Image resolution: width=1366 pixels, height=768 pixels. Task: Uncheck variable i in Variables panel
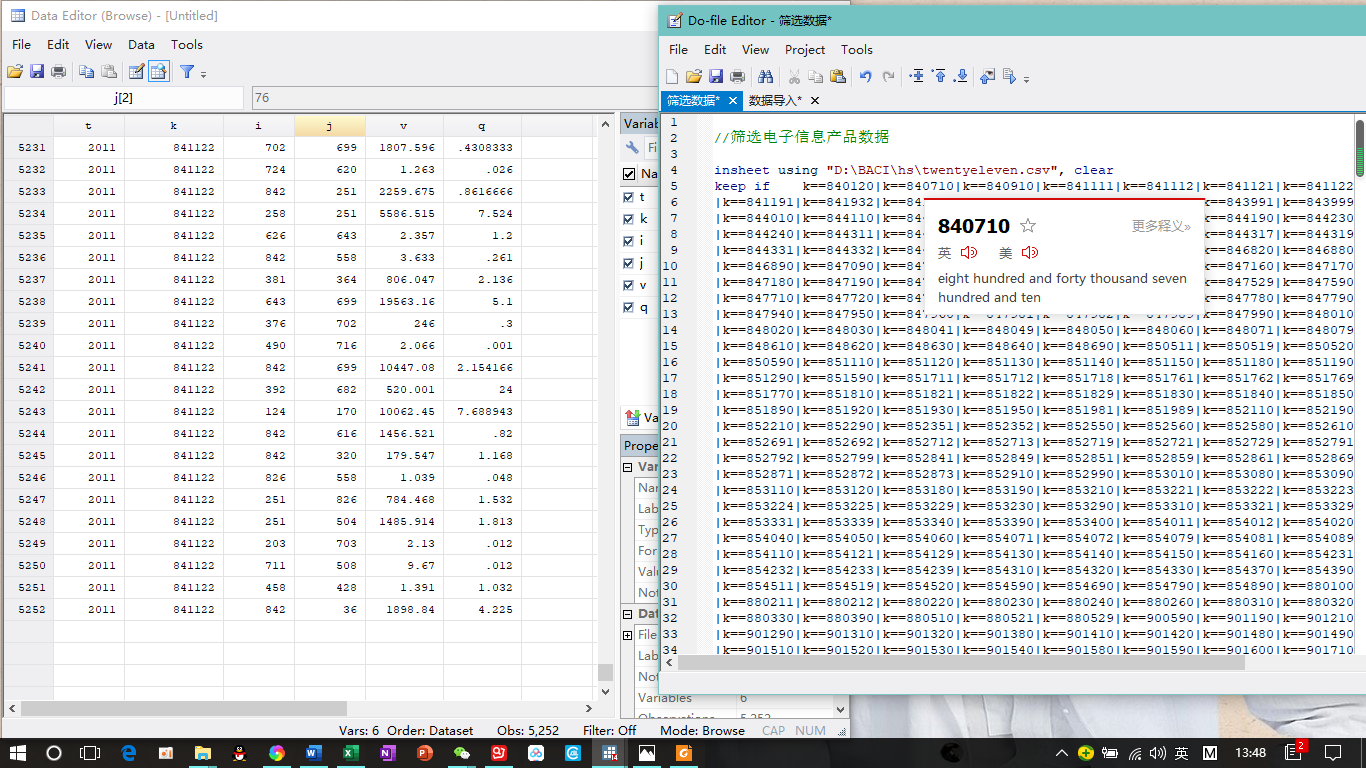click(629, 241)
